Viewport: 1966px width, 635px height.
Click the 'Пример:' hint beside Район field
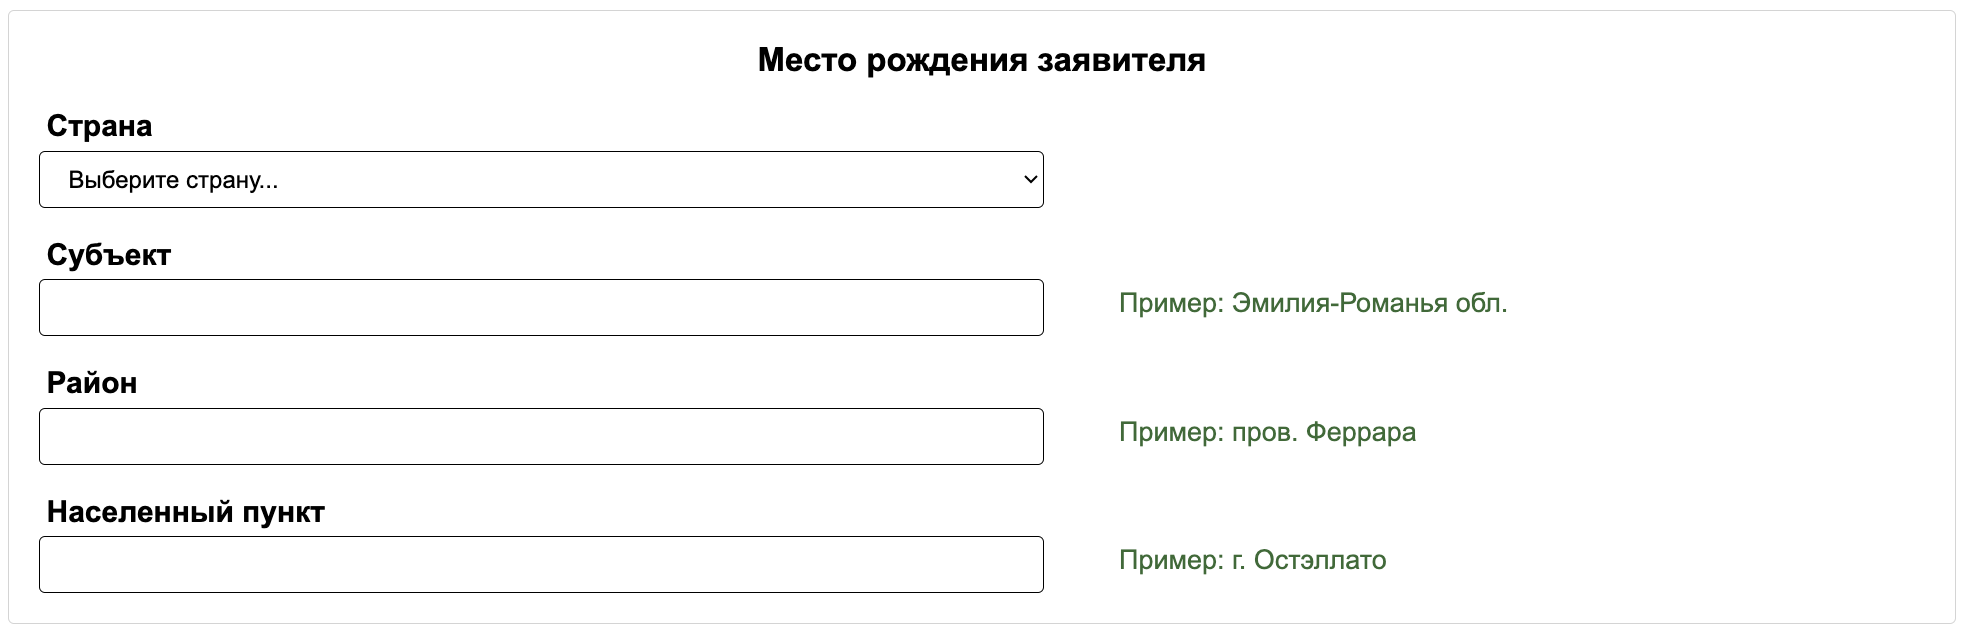point(1165,433)
